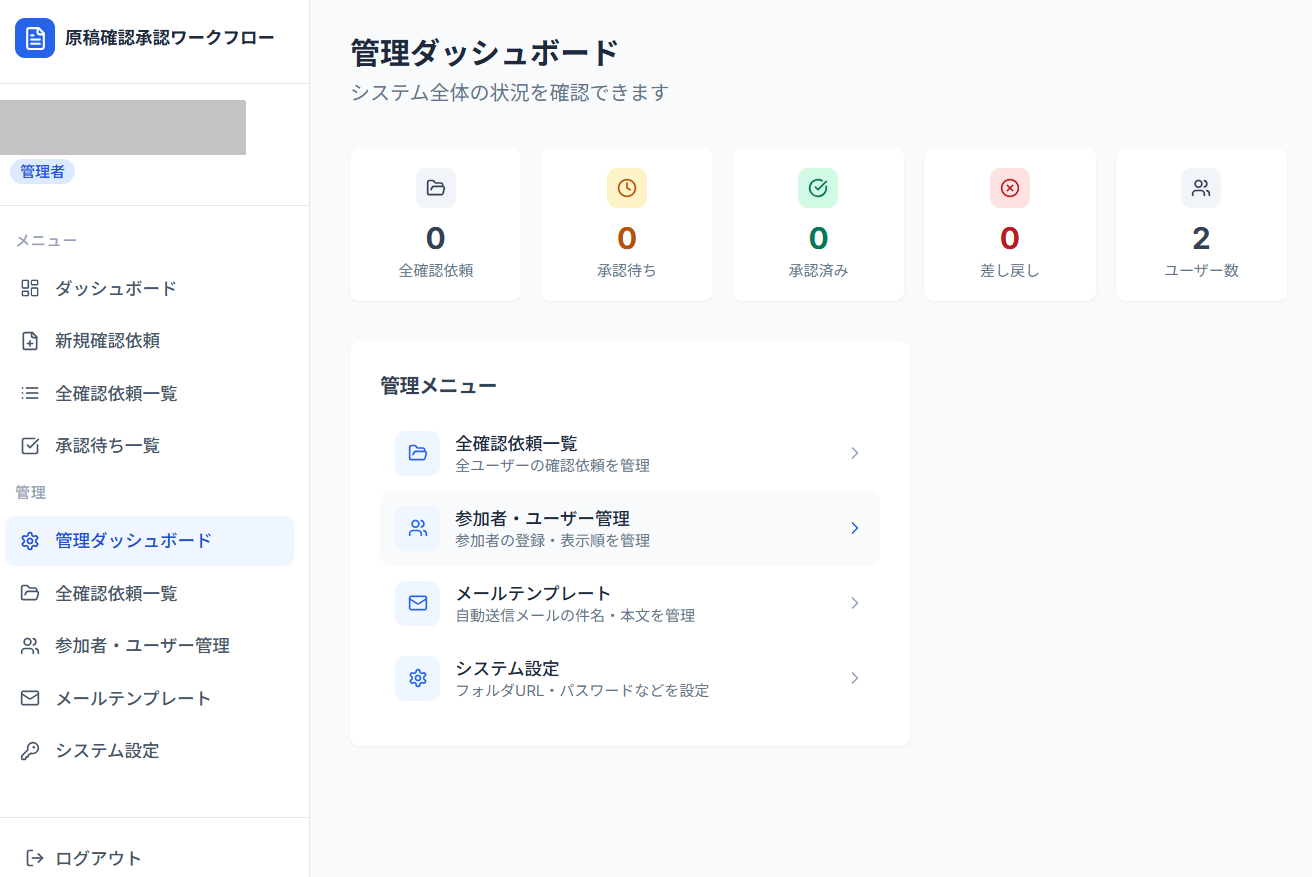Click text フォルダURL・パスワードなどを設定

(582, 691)
